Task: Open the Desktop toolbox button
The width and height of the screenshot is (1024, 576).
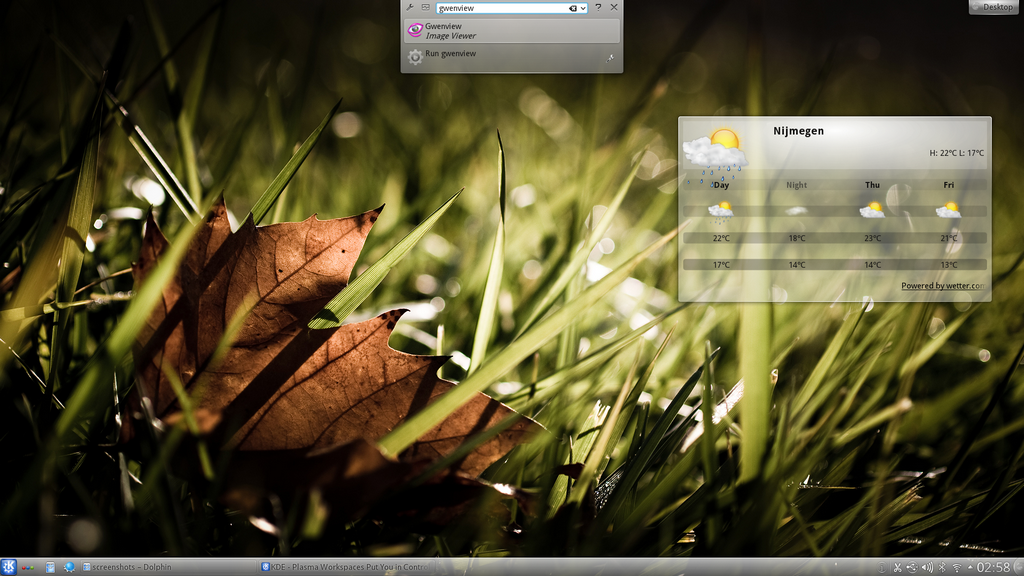Action: point(994,7)
